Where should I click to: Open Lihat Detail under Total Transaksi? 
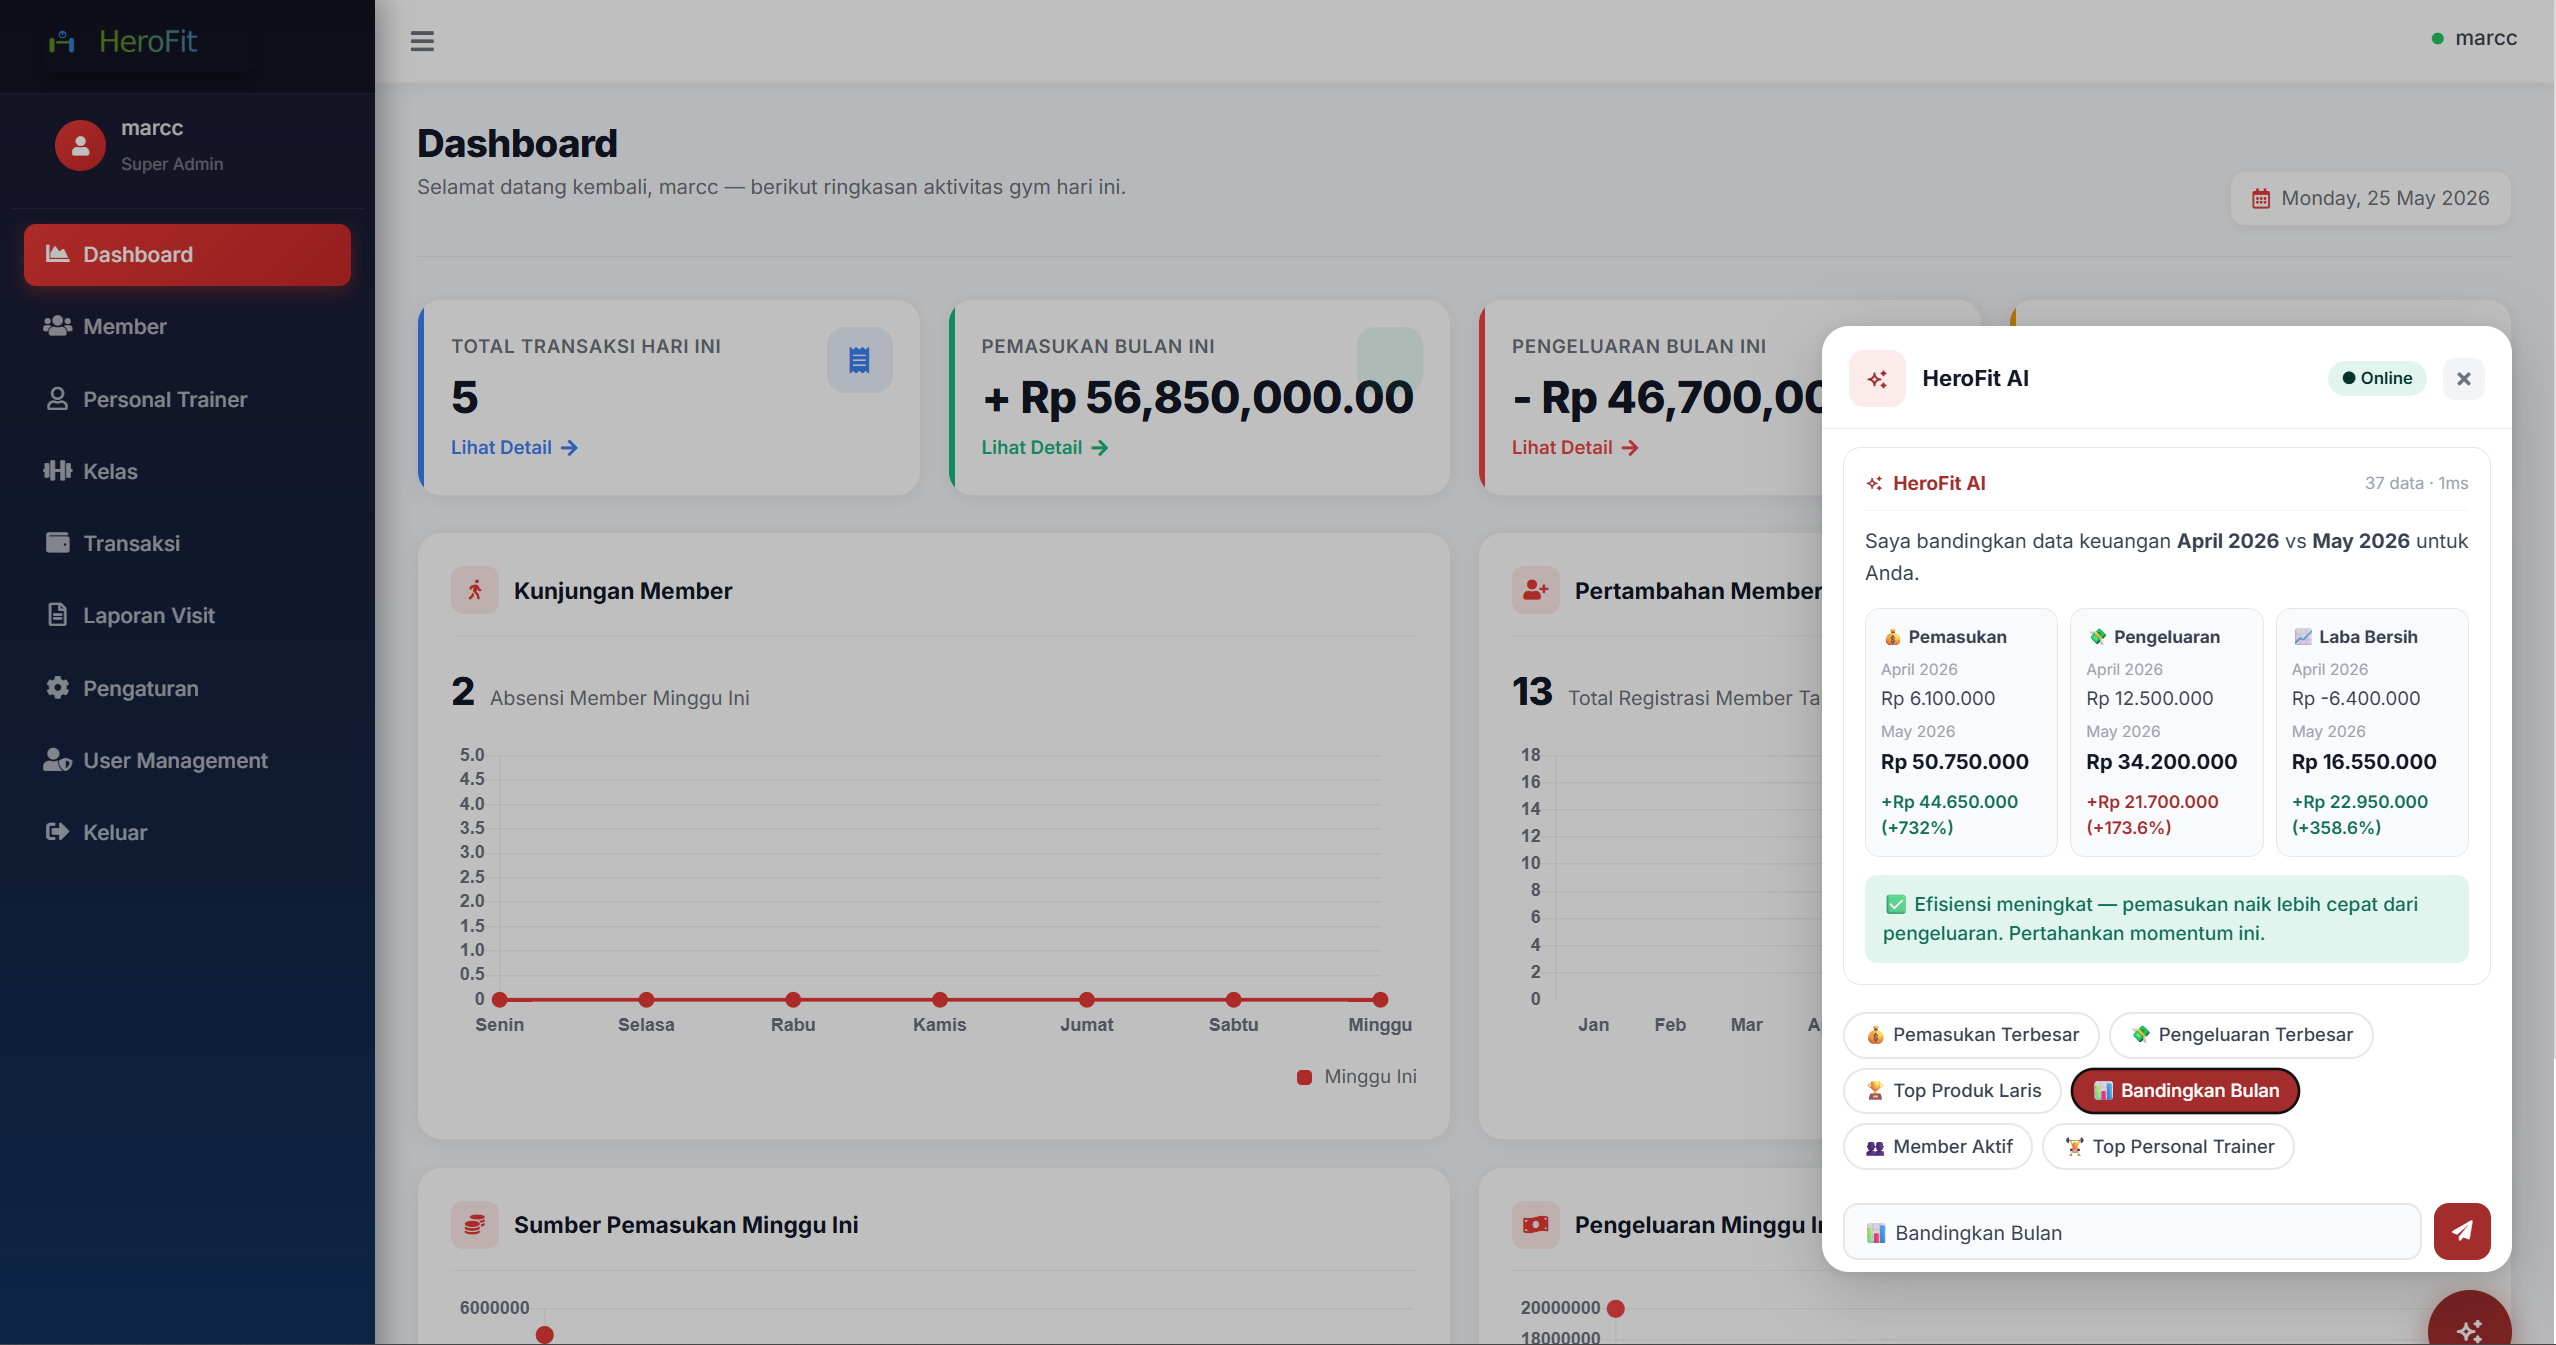(x=514, y=447)
